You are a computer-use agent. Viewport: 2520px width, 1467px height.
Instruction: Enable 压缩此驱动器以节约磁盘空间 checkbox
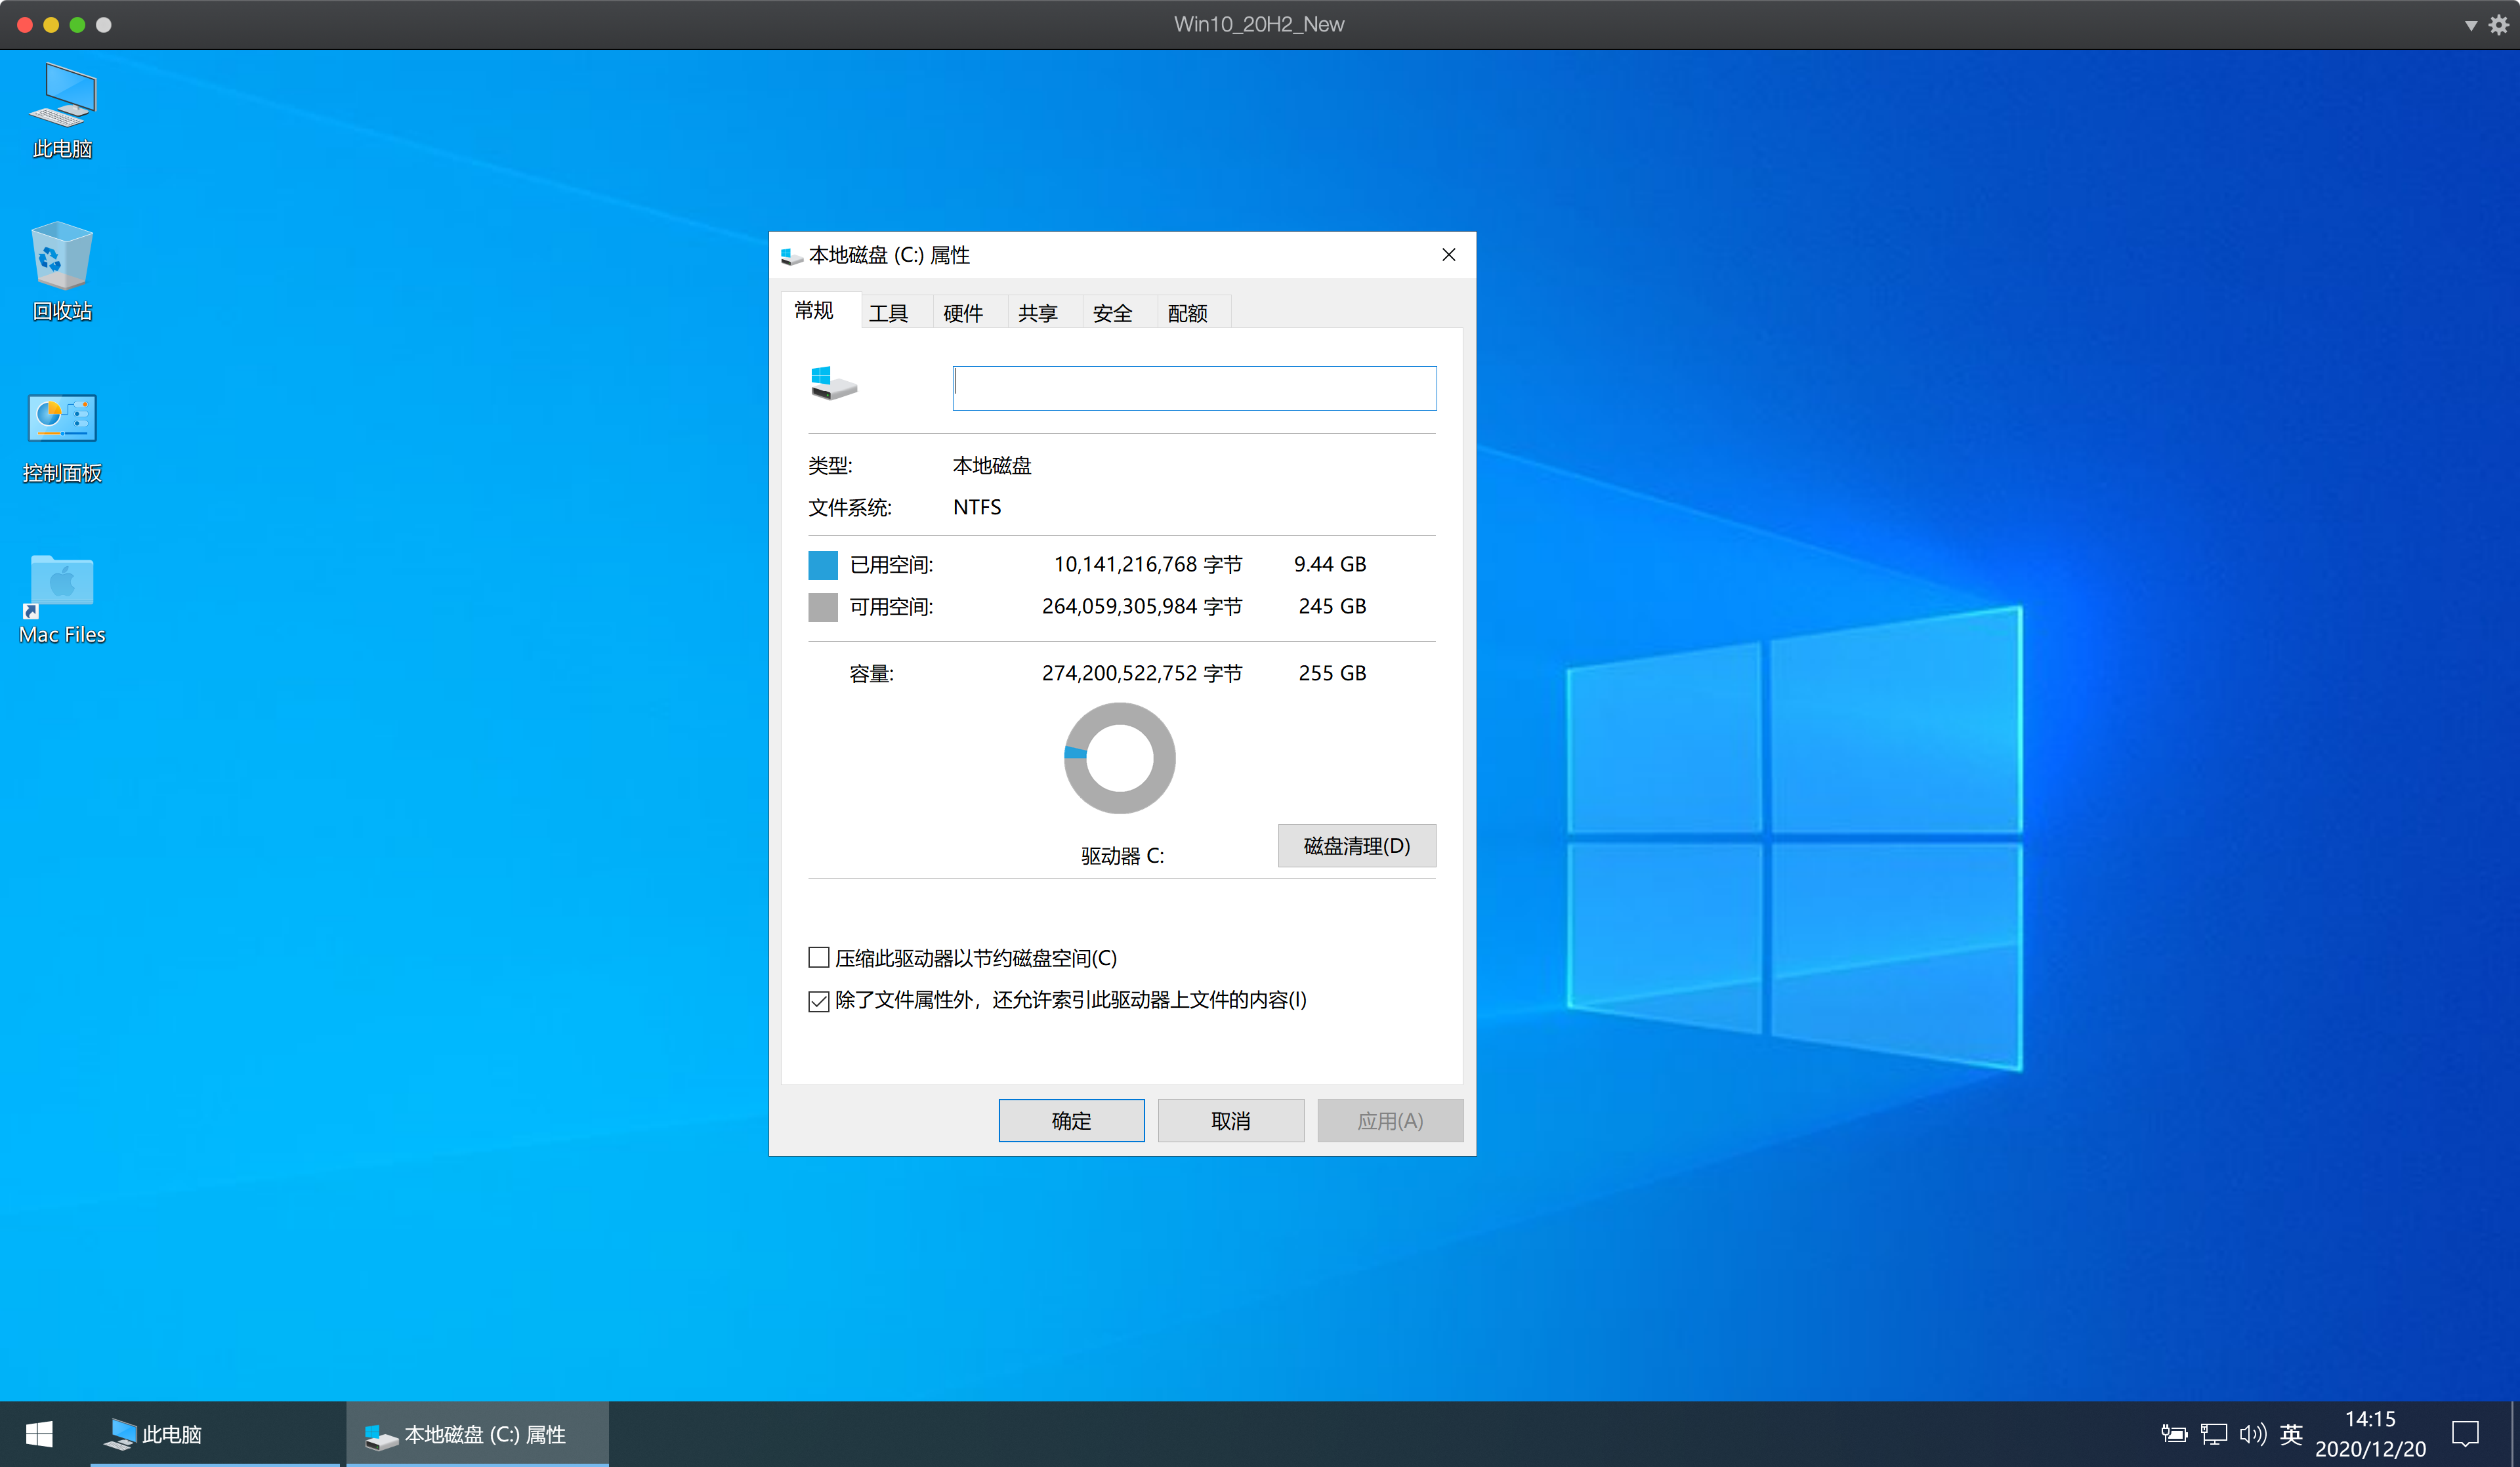pos(819,958)
